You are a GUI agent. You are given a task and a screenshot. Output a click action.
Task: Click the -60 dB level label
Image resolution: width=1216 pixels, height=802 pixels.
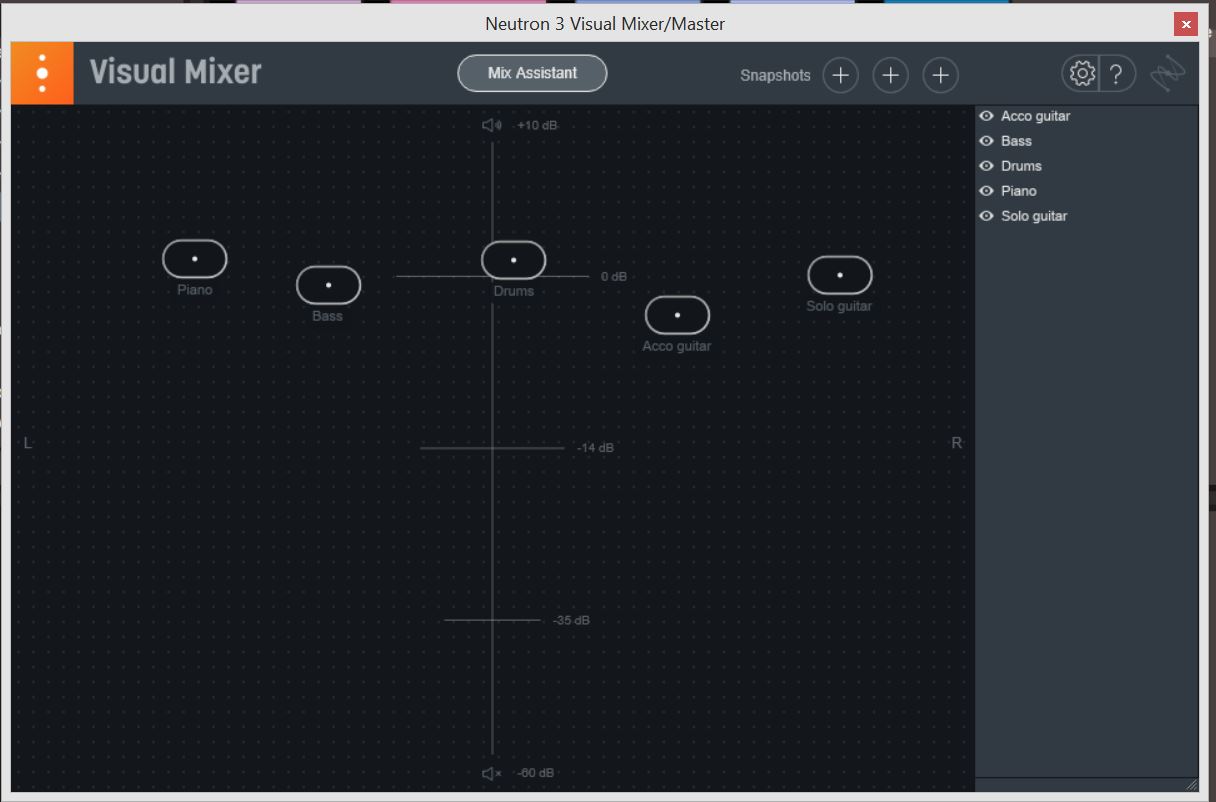(x=536, y=773)
